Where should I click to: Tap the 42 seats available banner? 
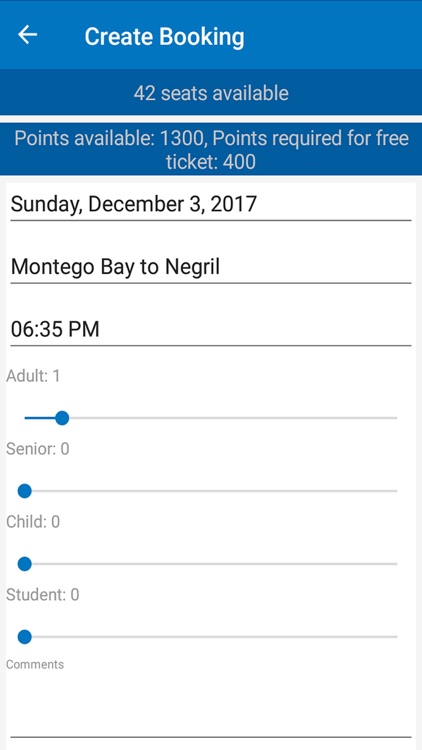point(211,93)
